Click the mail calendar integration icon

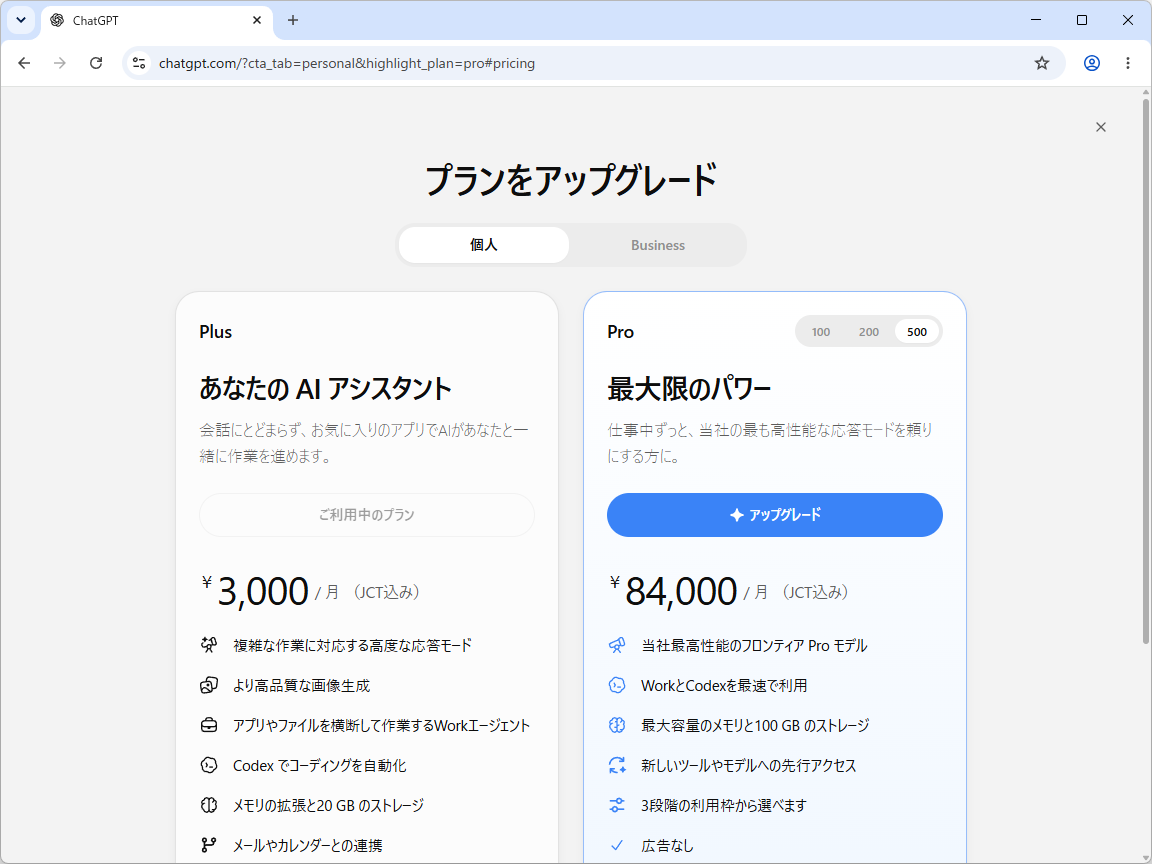point(209,846)
